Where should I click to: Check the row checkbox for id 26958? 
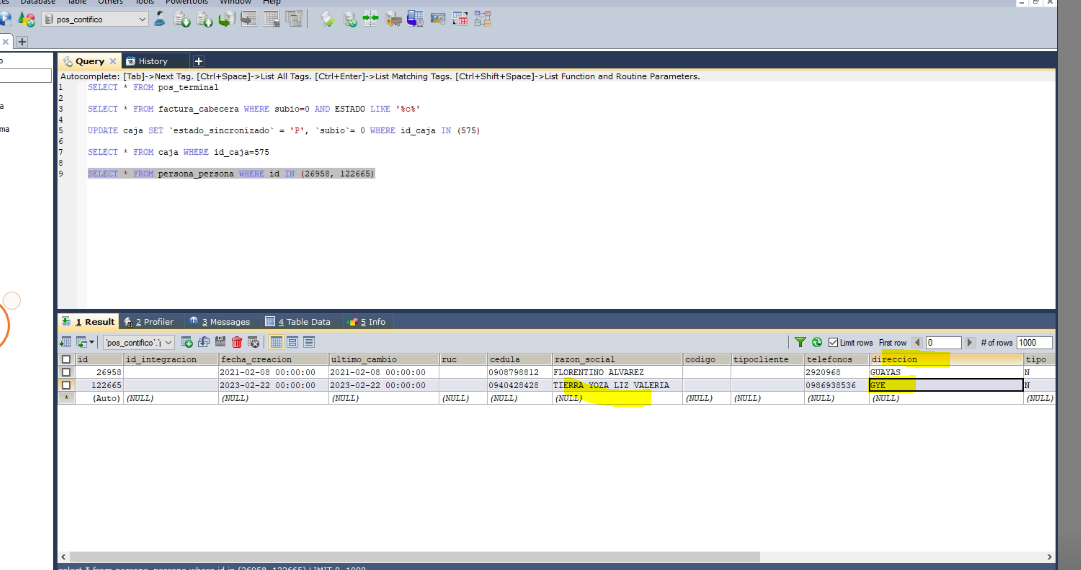[x=66, y=372]
